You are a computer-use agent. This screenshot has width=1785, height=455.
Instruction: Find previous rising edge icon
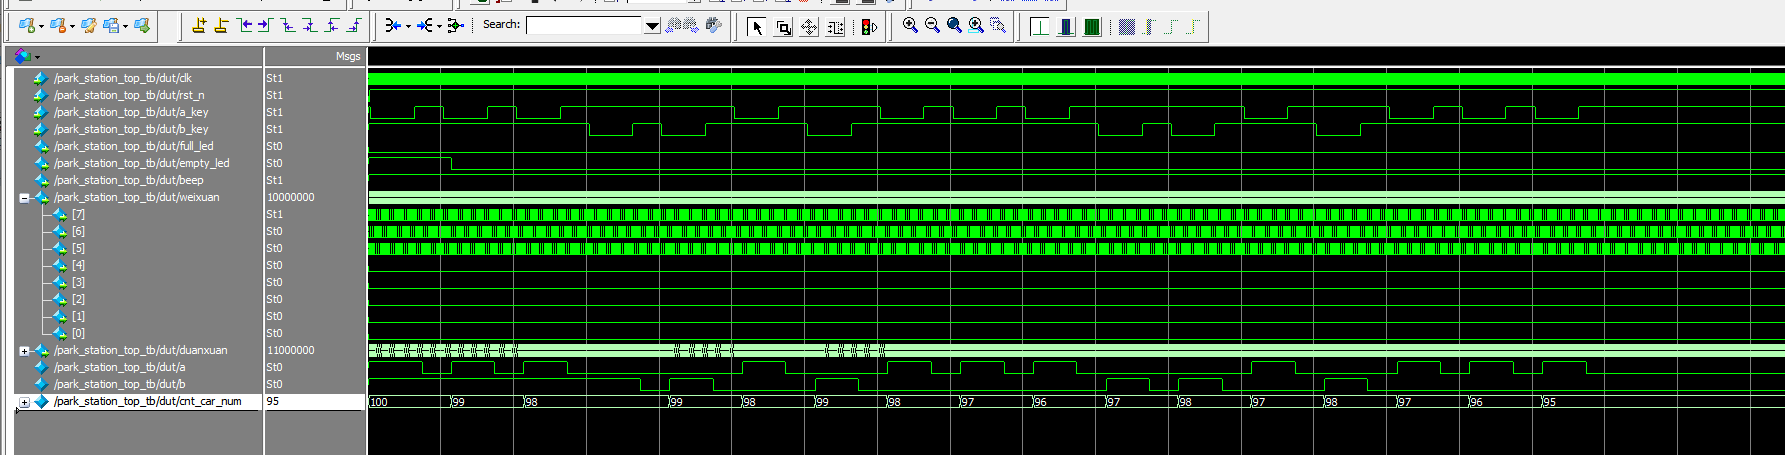coord(332,25)
